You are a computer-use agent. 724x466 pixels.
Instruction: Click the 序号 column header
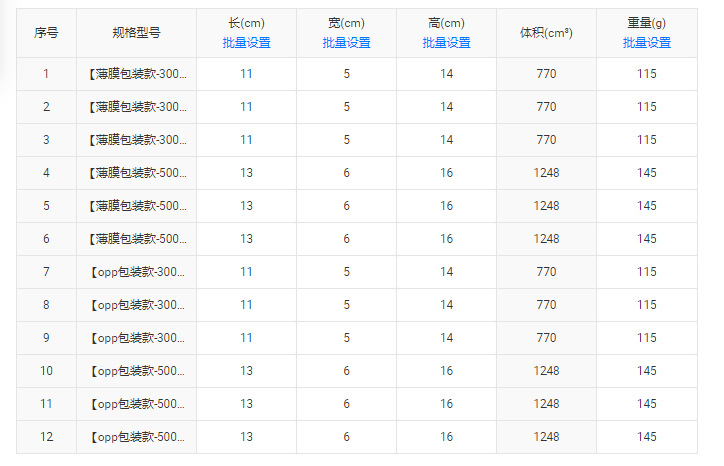[46, 33]
